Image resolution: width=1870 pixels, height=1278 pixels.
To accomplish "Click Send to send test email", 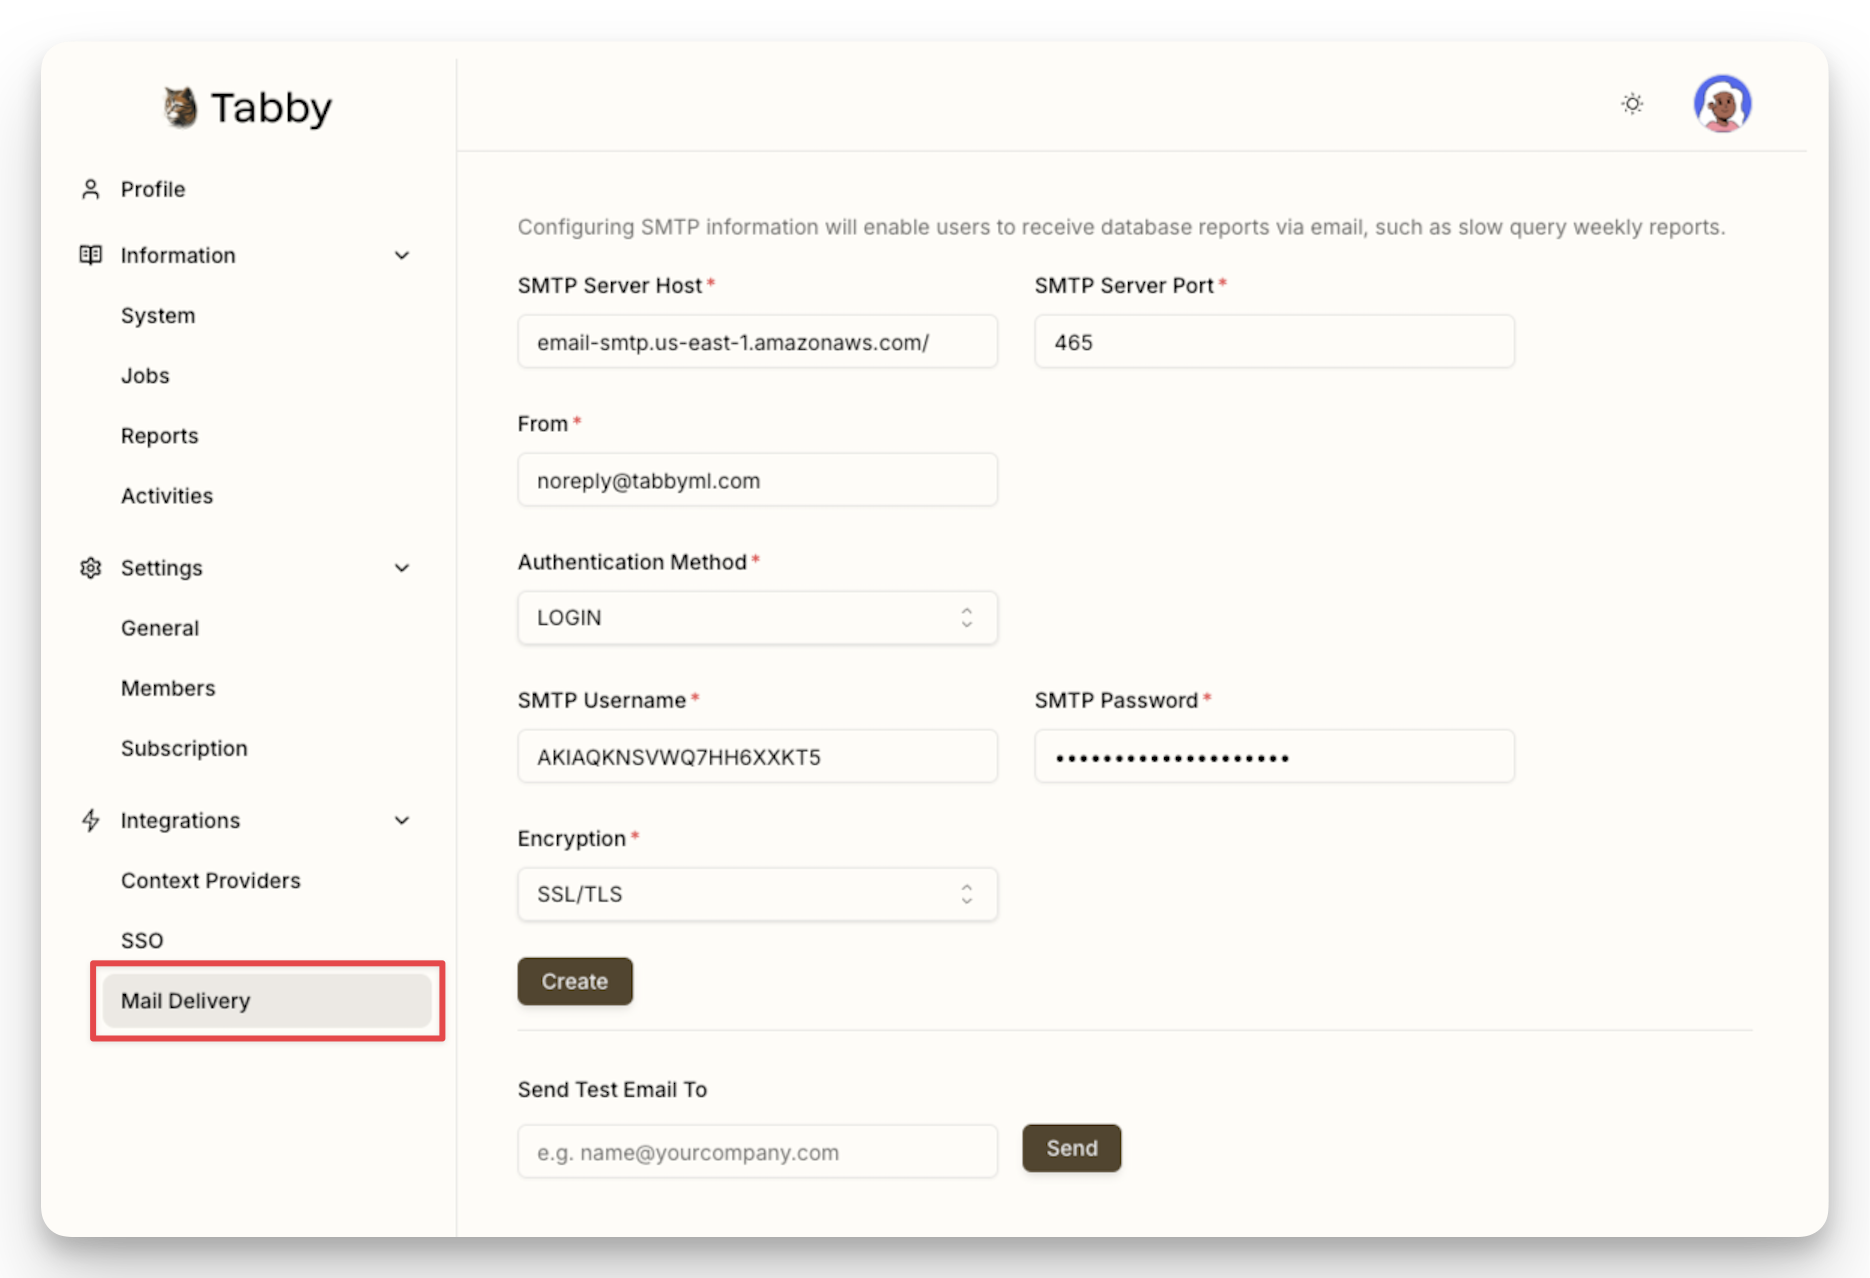I will point(1071,1149).
